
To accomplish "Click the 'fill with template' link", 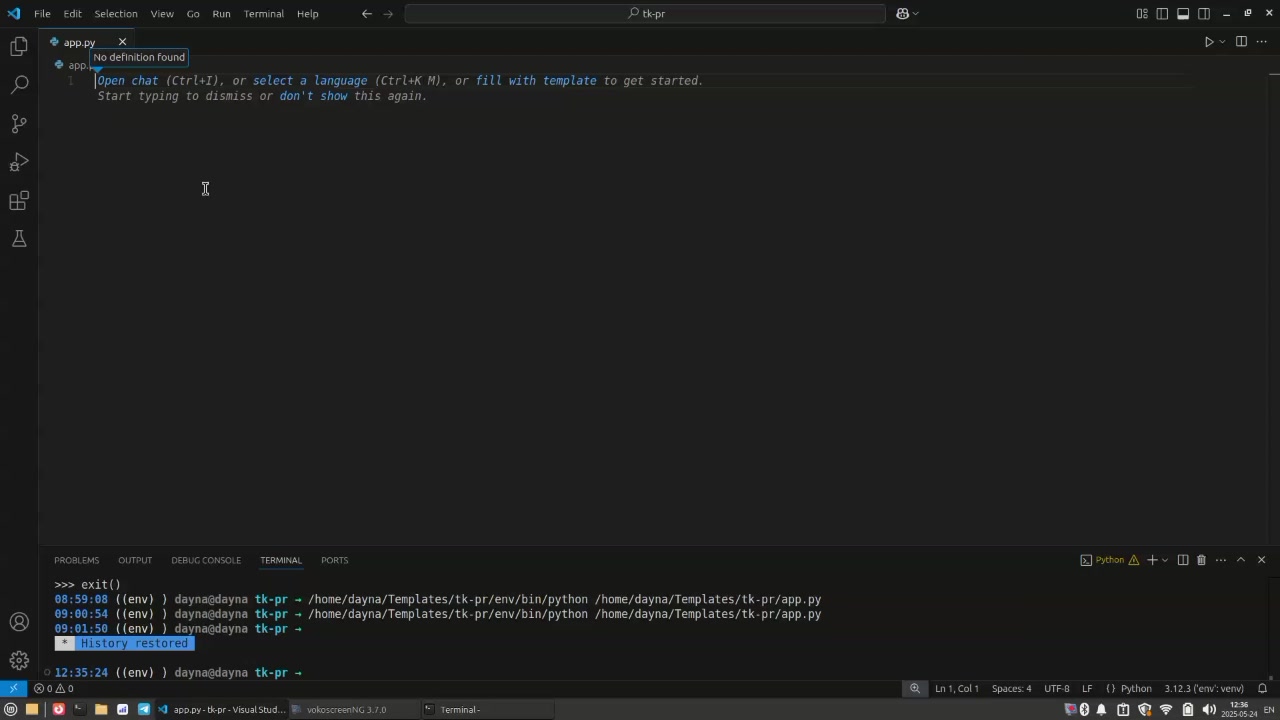I will tap(536, 81).
